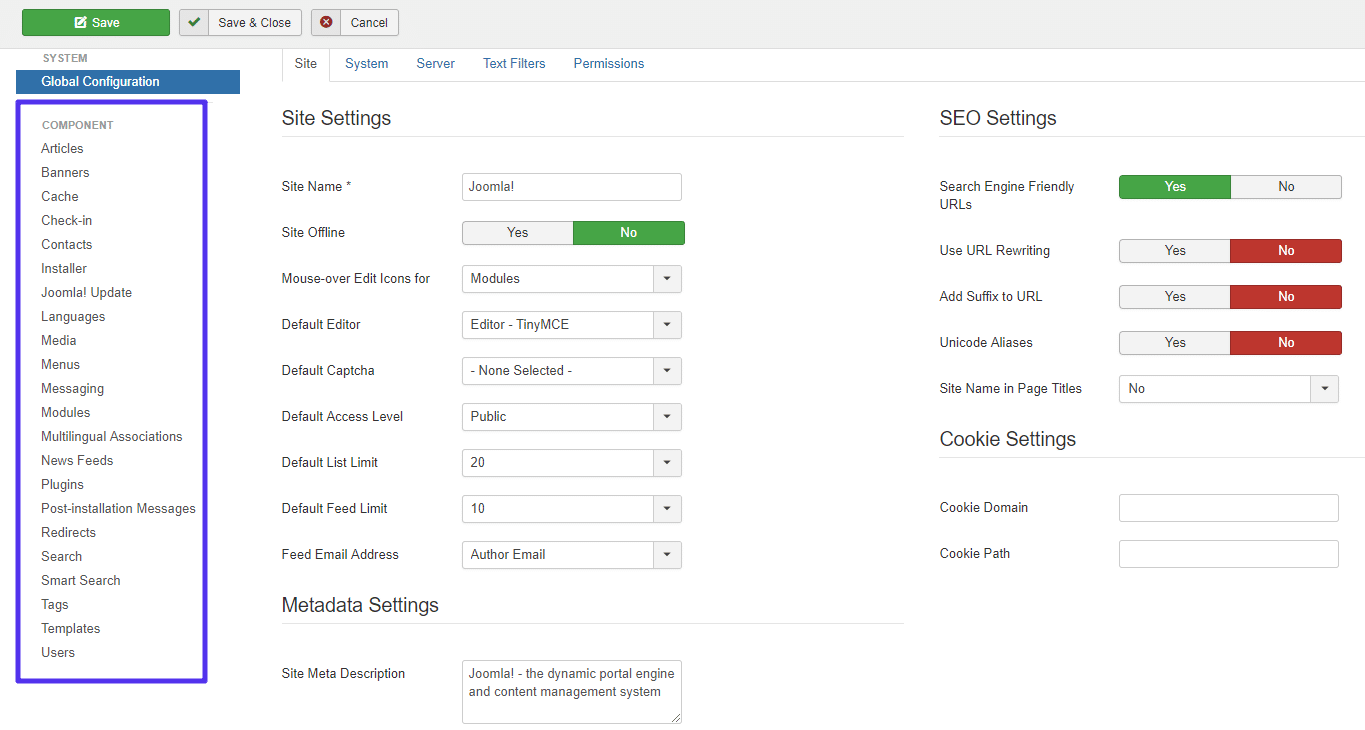Switch to the Server tab
Image resolution: width=1365 pixels, height=730 pixels.
click(x=435, y=63)
